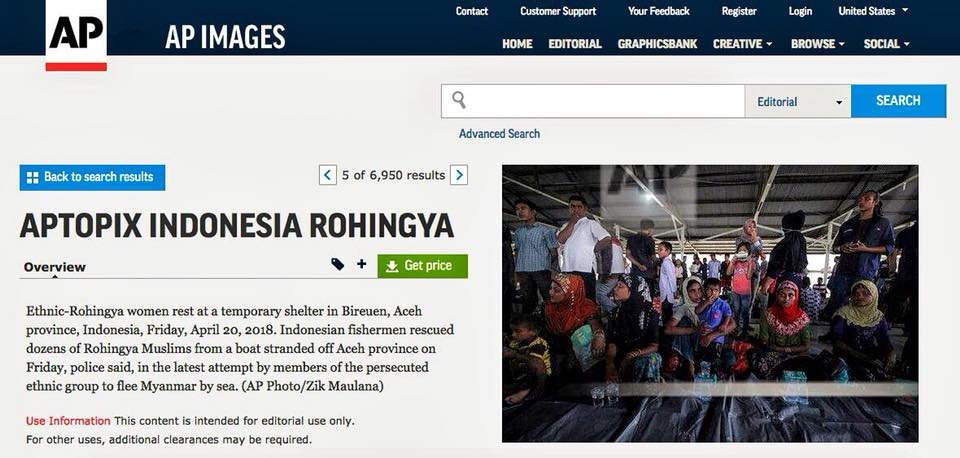Viewport: 960px width, 458px height.
Task: Expand the United States region dropdown
Action: point(873,11)
